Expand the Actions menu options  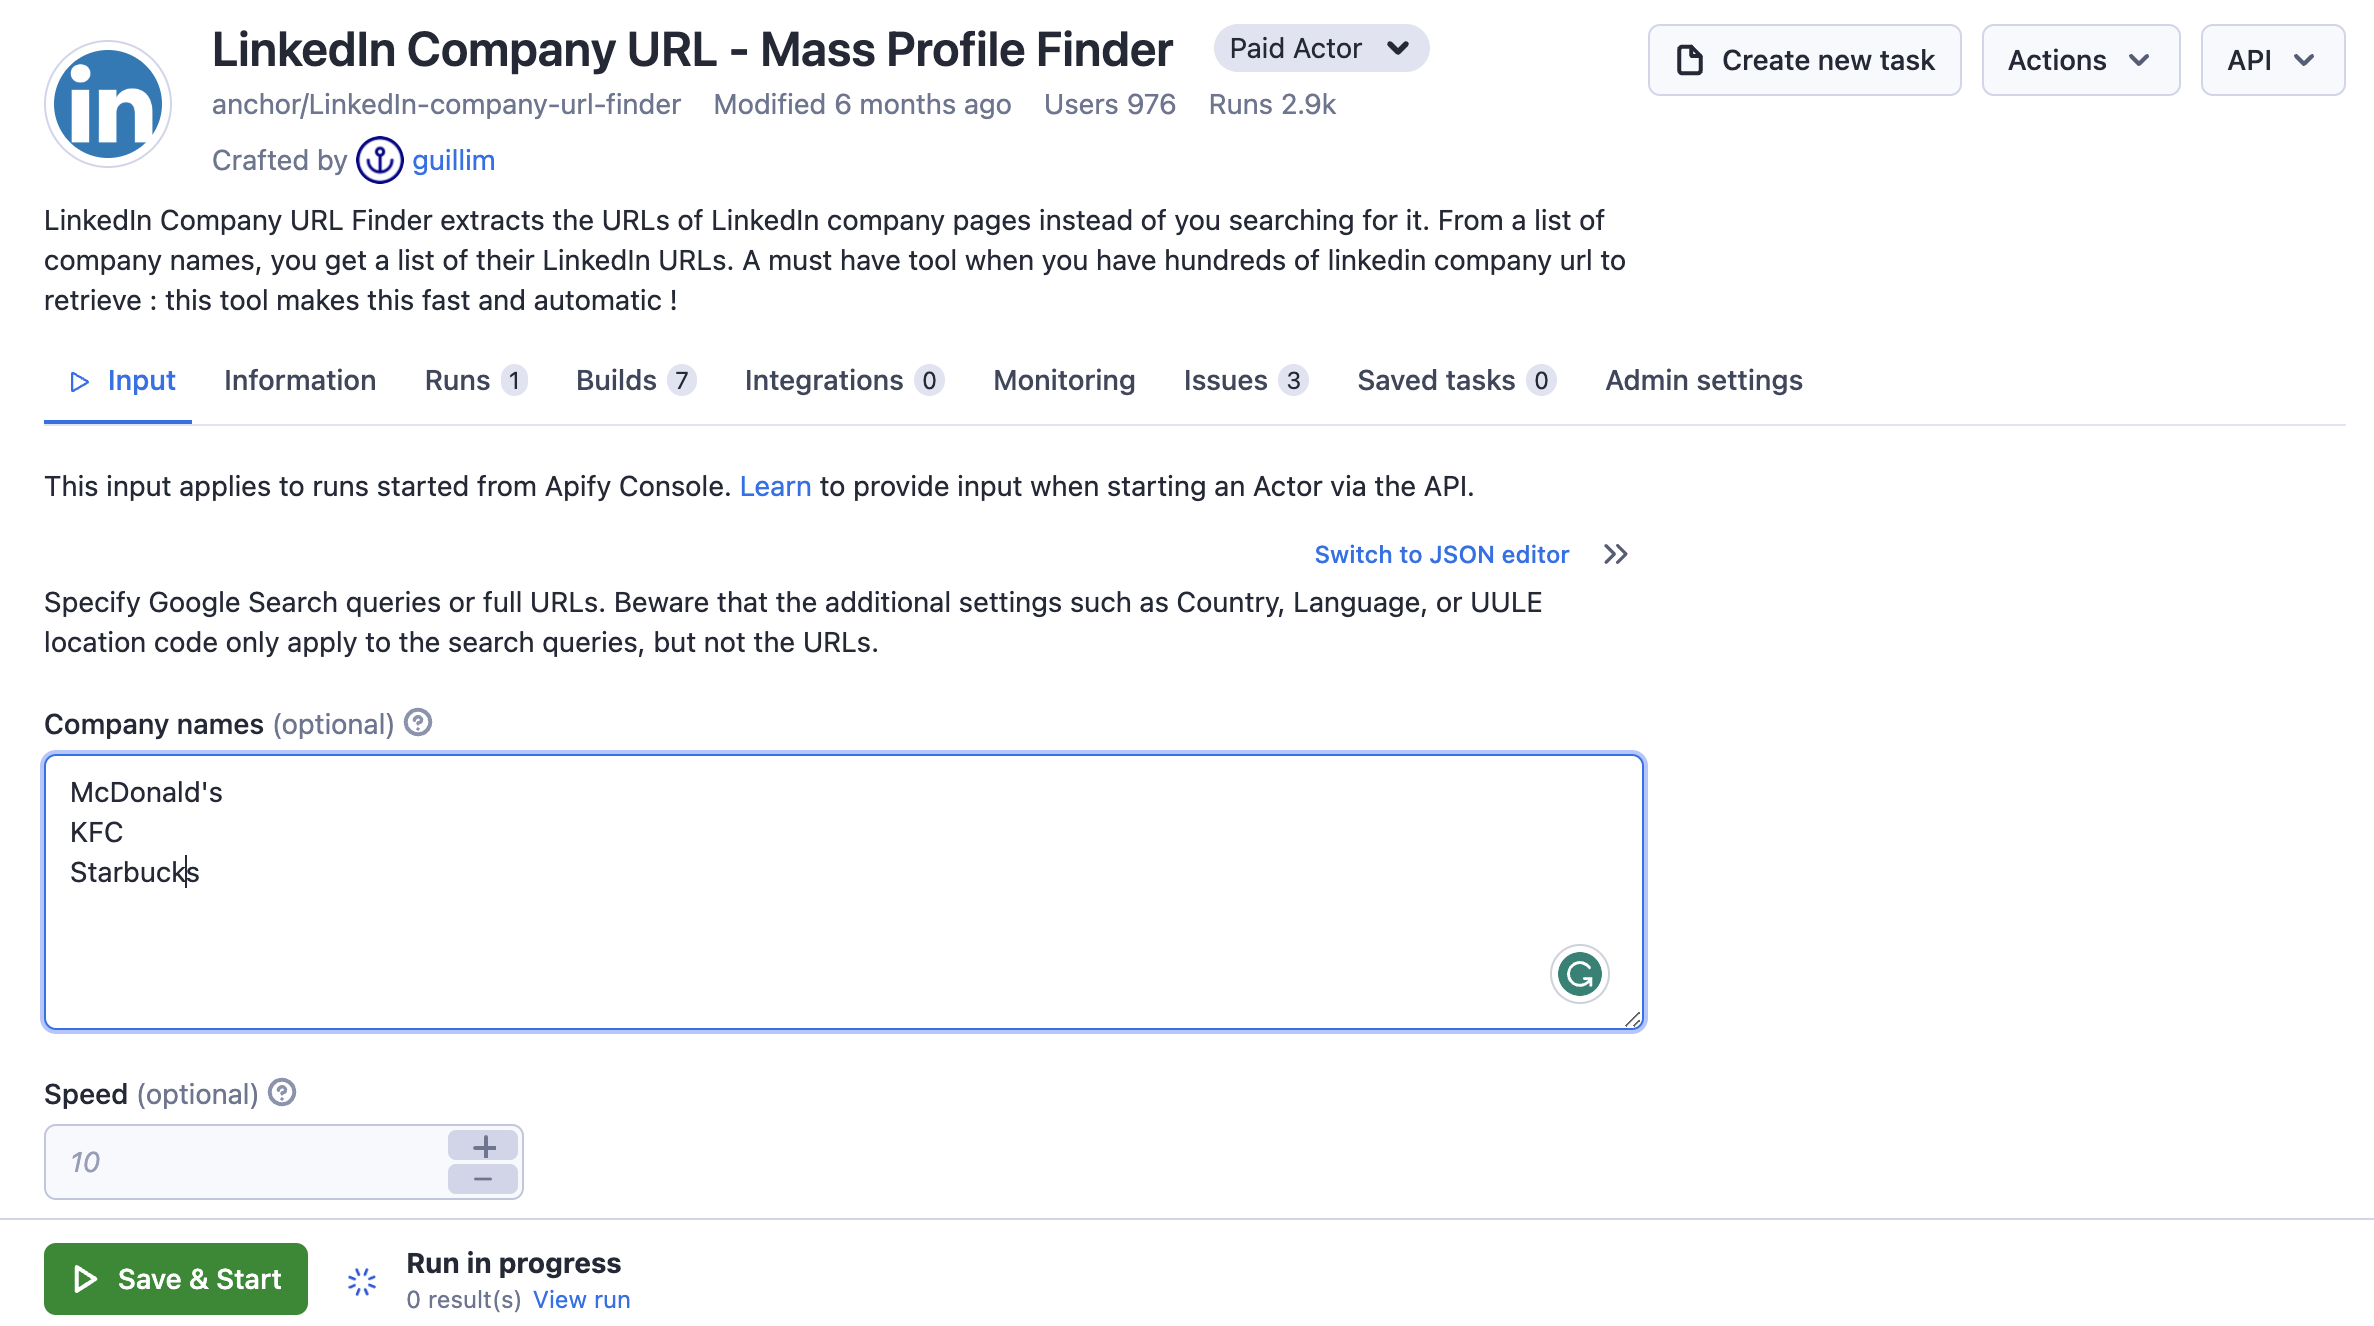click(x=2079, y=62)
